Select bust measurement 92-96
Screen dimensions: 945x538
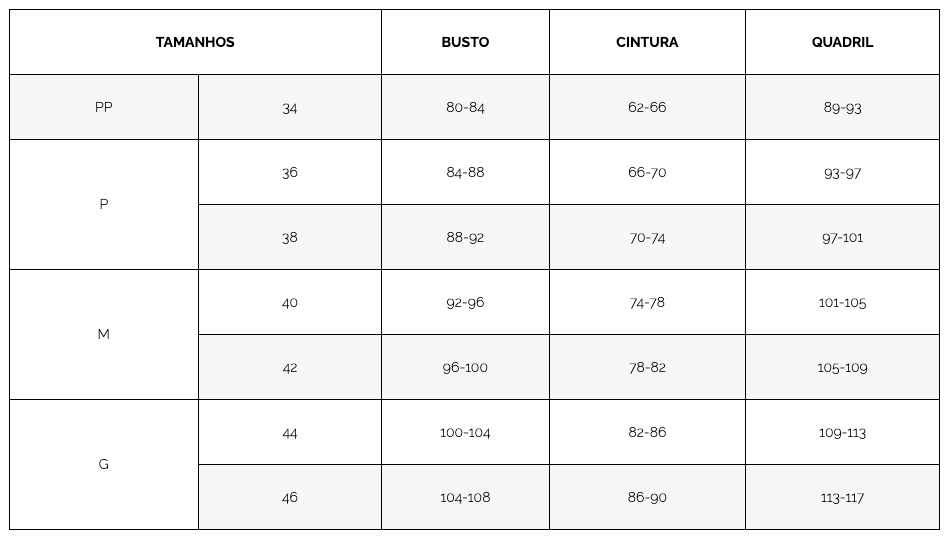465,302
